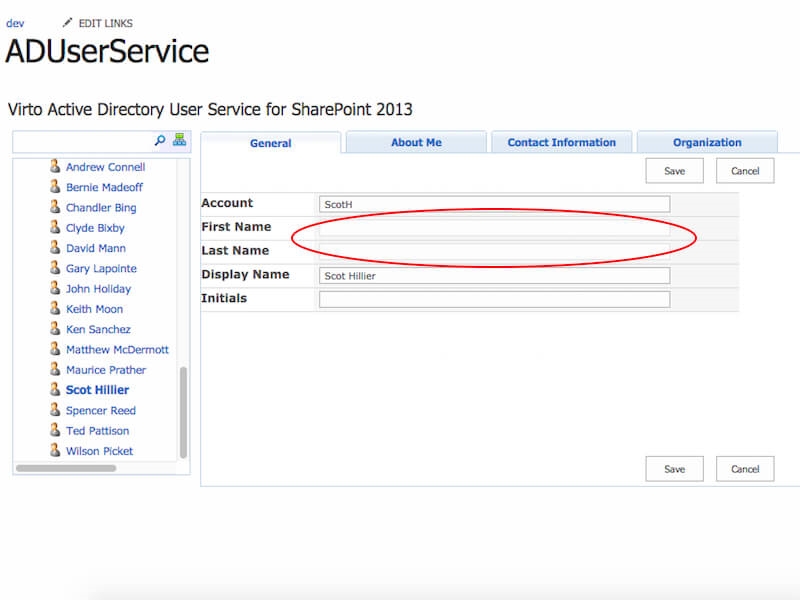This screenshot has height=600, width=800.
Task: Click the EDIT LINKS link
Action: [106, 23]
